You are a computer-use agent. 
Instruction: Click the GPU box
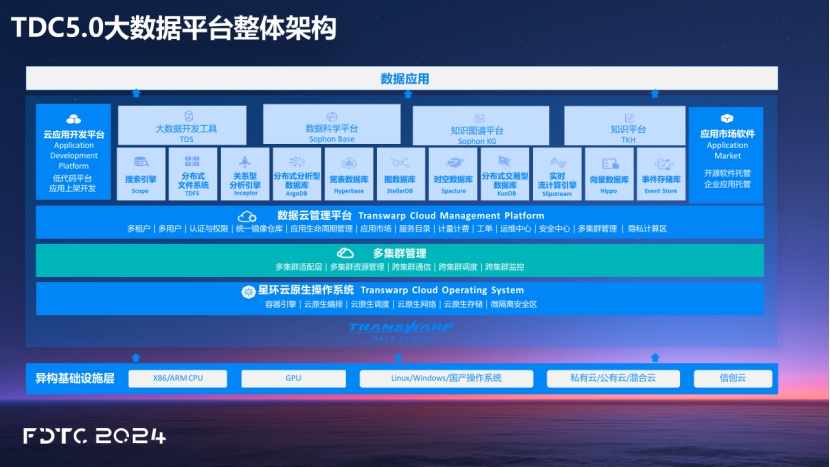pyautogui.click(x=293, y=378)
